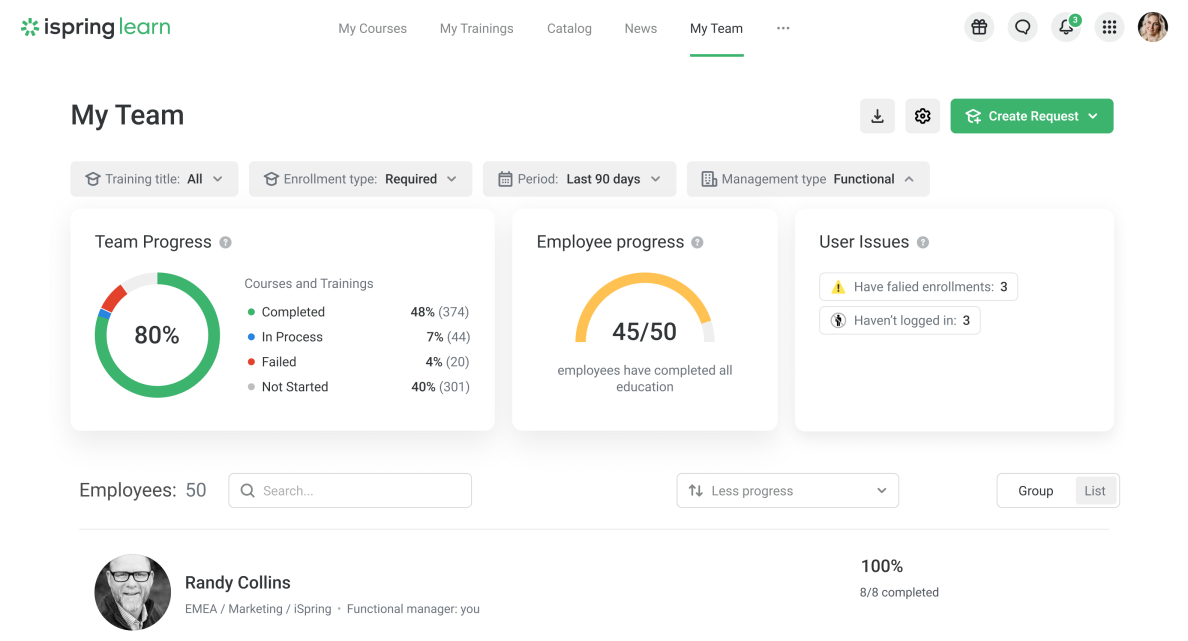1188x641 pixels.
Task: Open employees with failed enrollments
Action: click(918, 286)
